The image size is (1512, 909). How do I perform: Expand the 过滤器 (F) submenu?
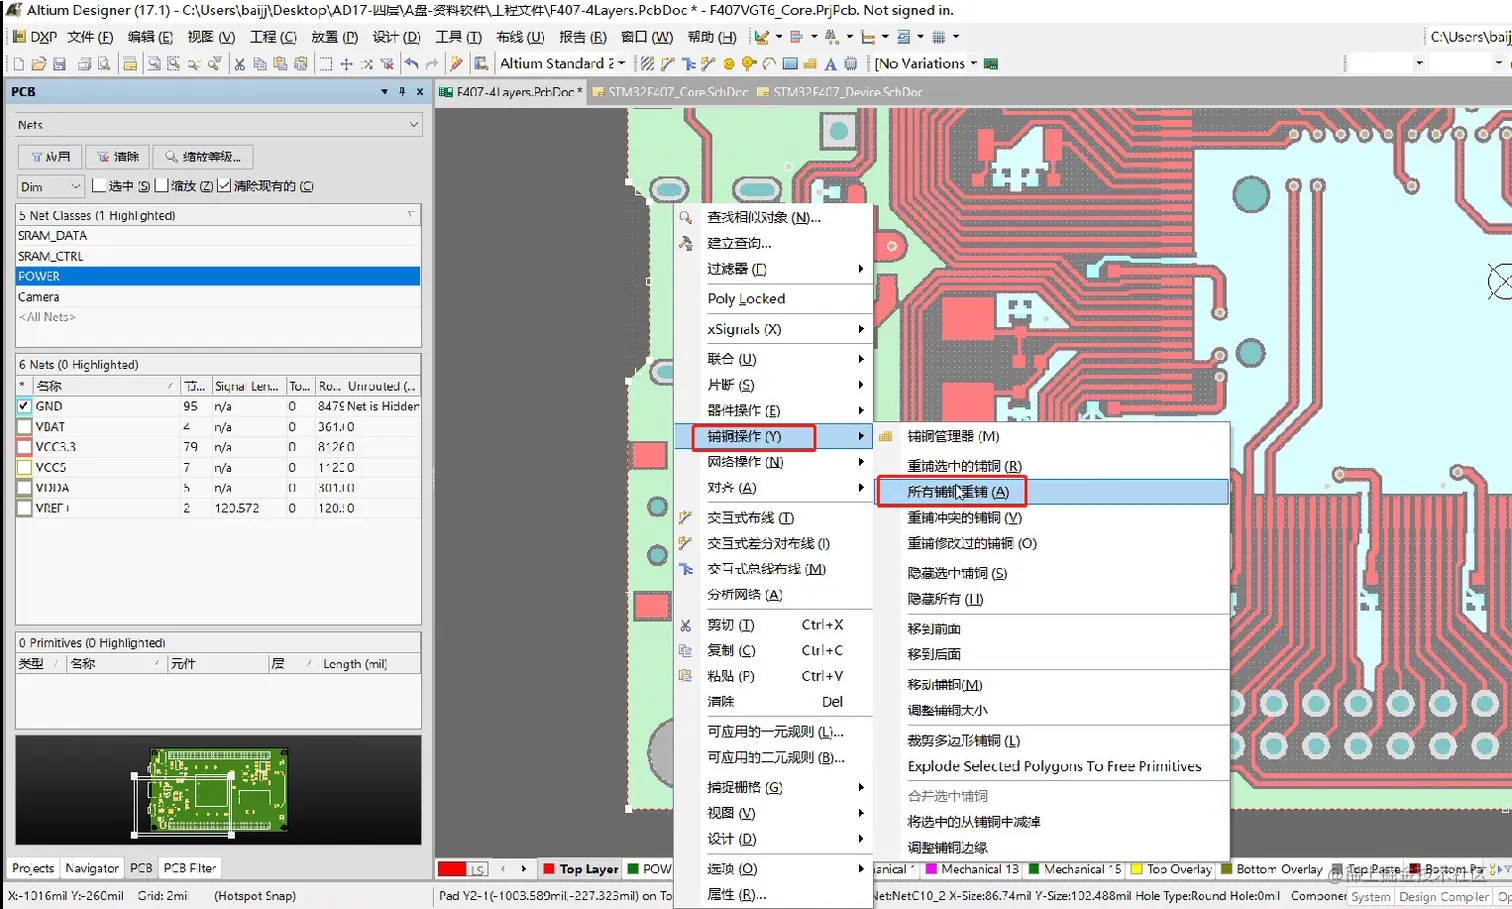pyautogui.click(x=773, y=269)
